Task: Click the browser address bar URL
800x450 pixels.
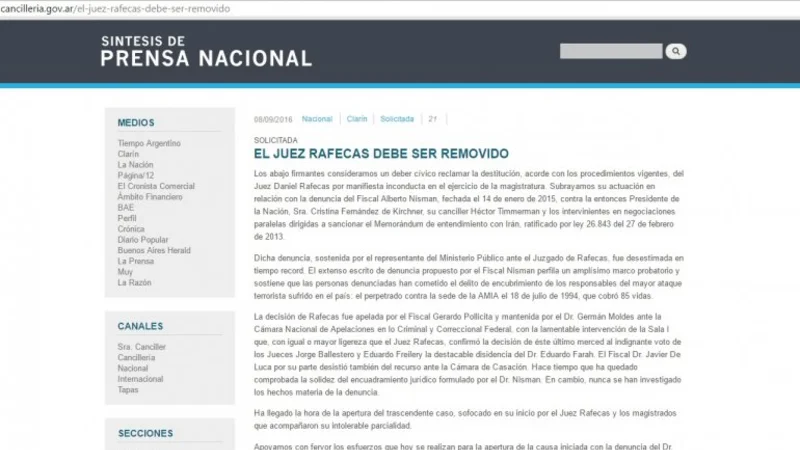Action: [x=115, y=9]
